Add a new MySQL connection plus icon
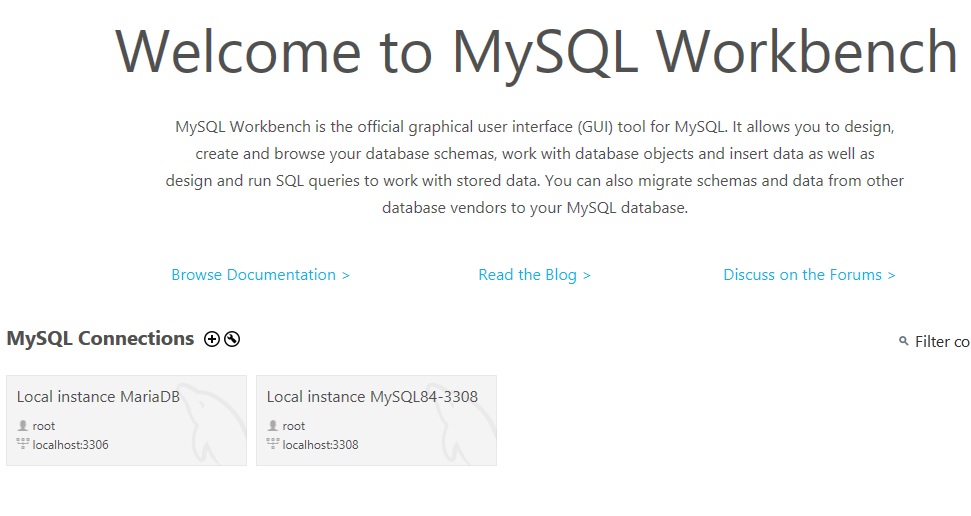The image size is (971, 516). 212,339
